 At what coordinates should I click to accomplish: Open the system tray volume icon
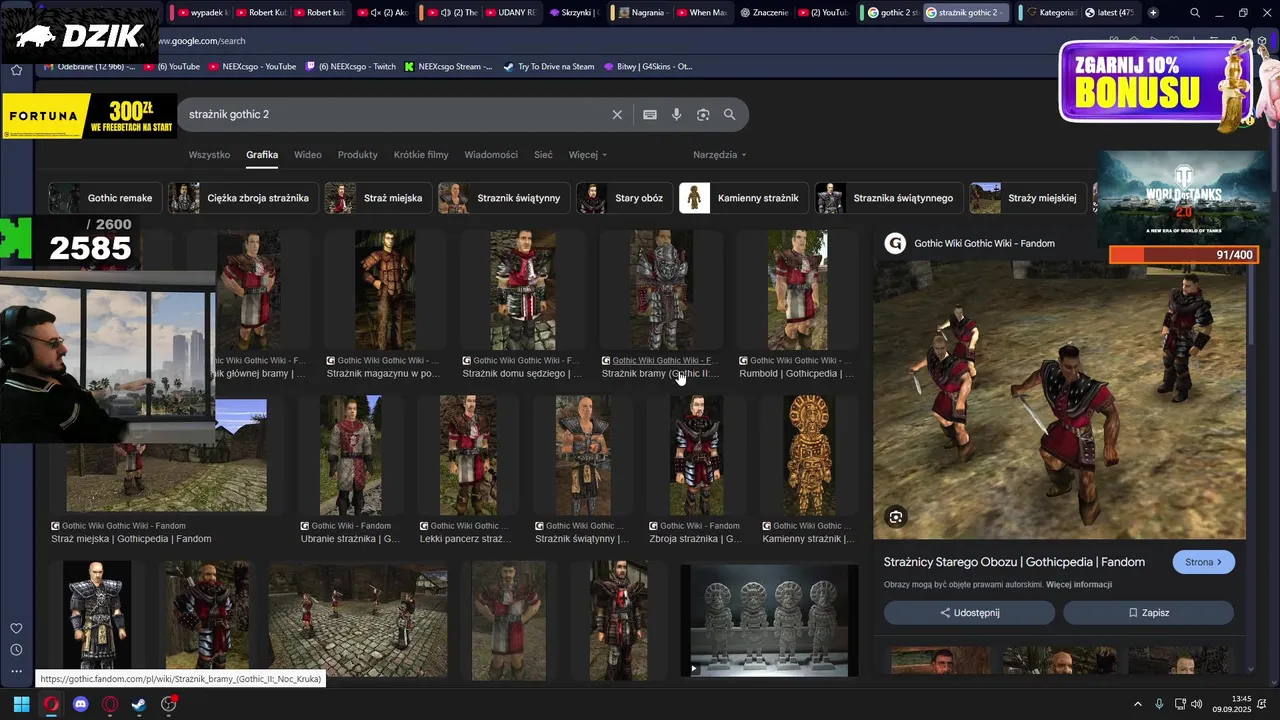coord(1199,704)
